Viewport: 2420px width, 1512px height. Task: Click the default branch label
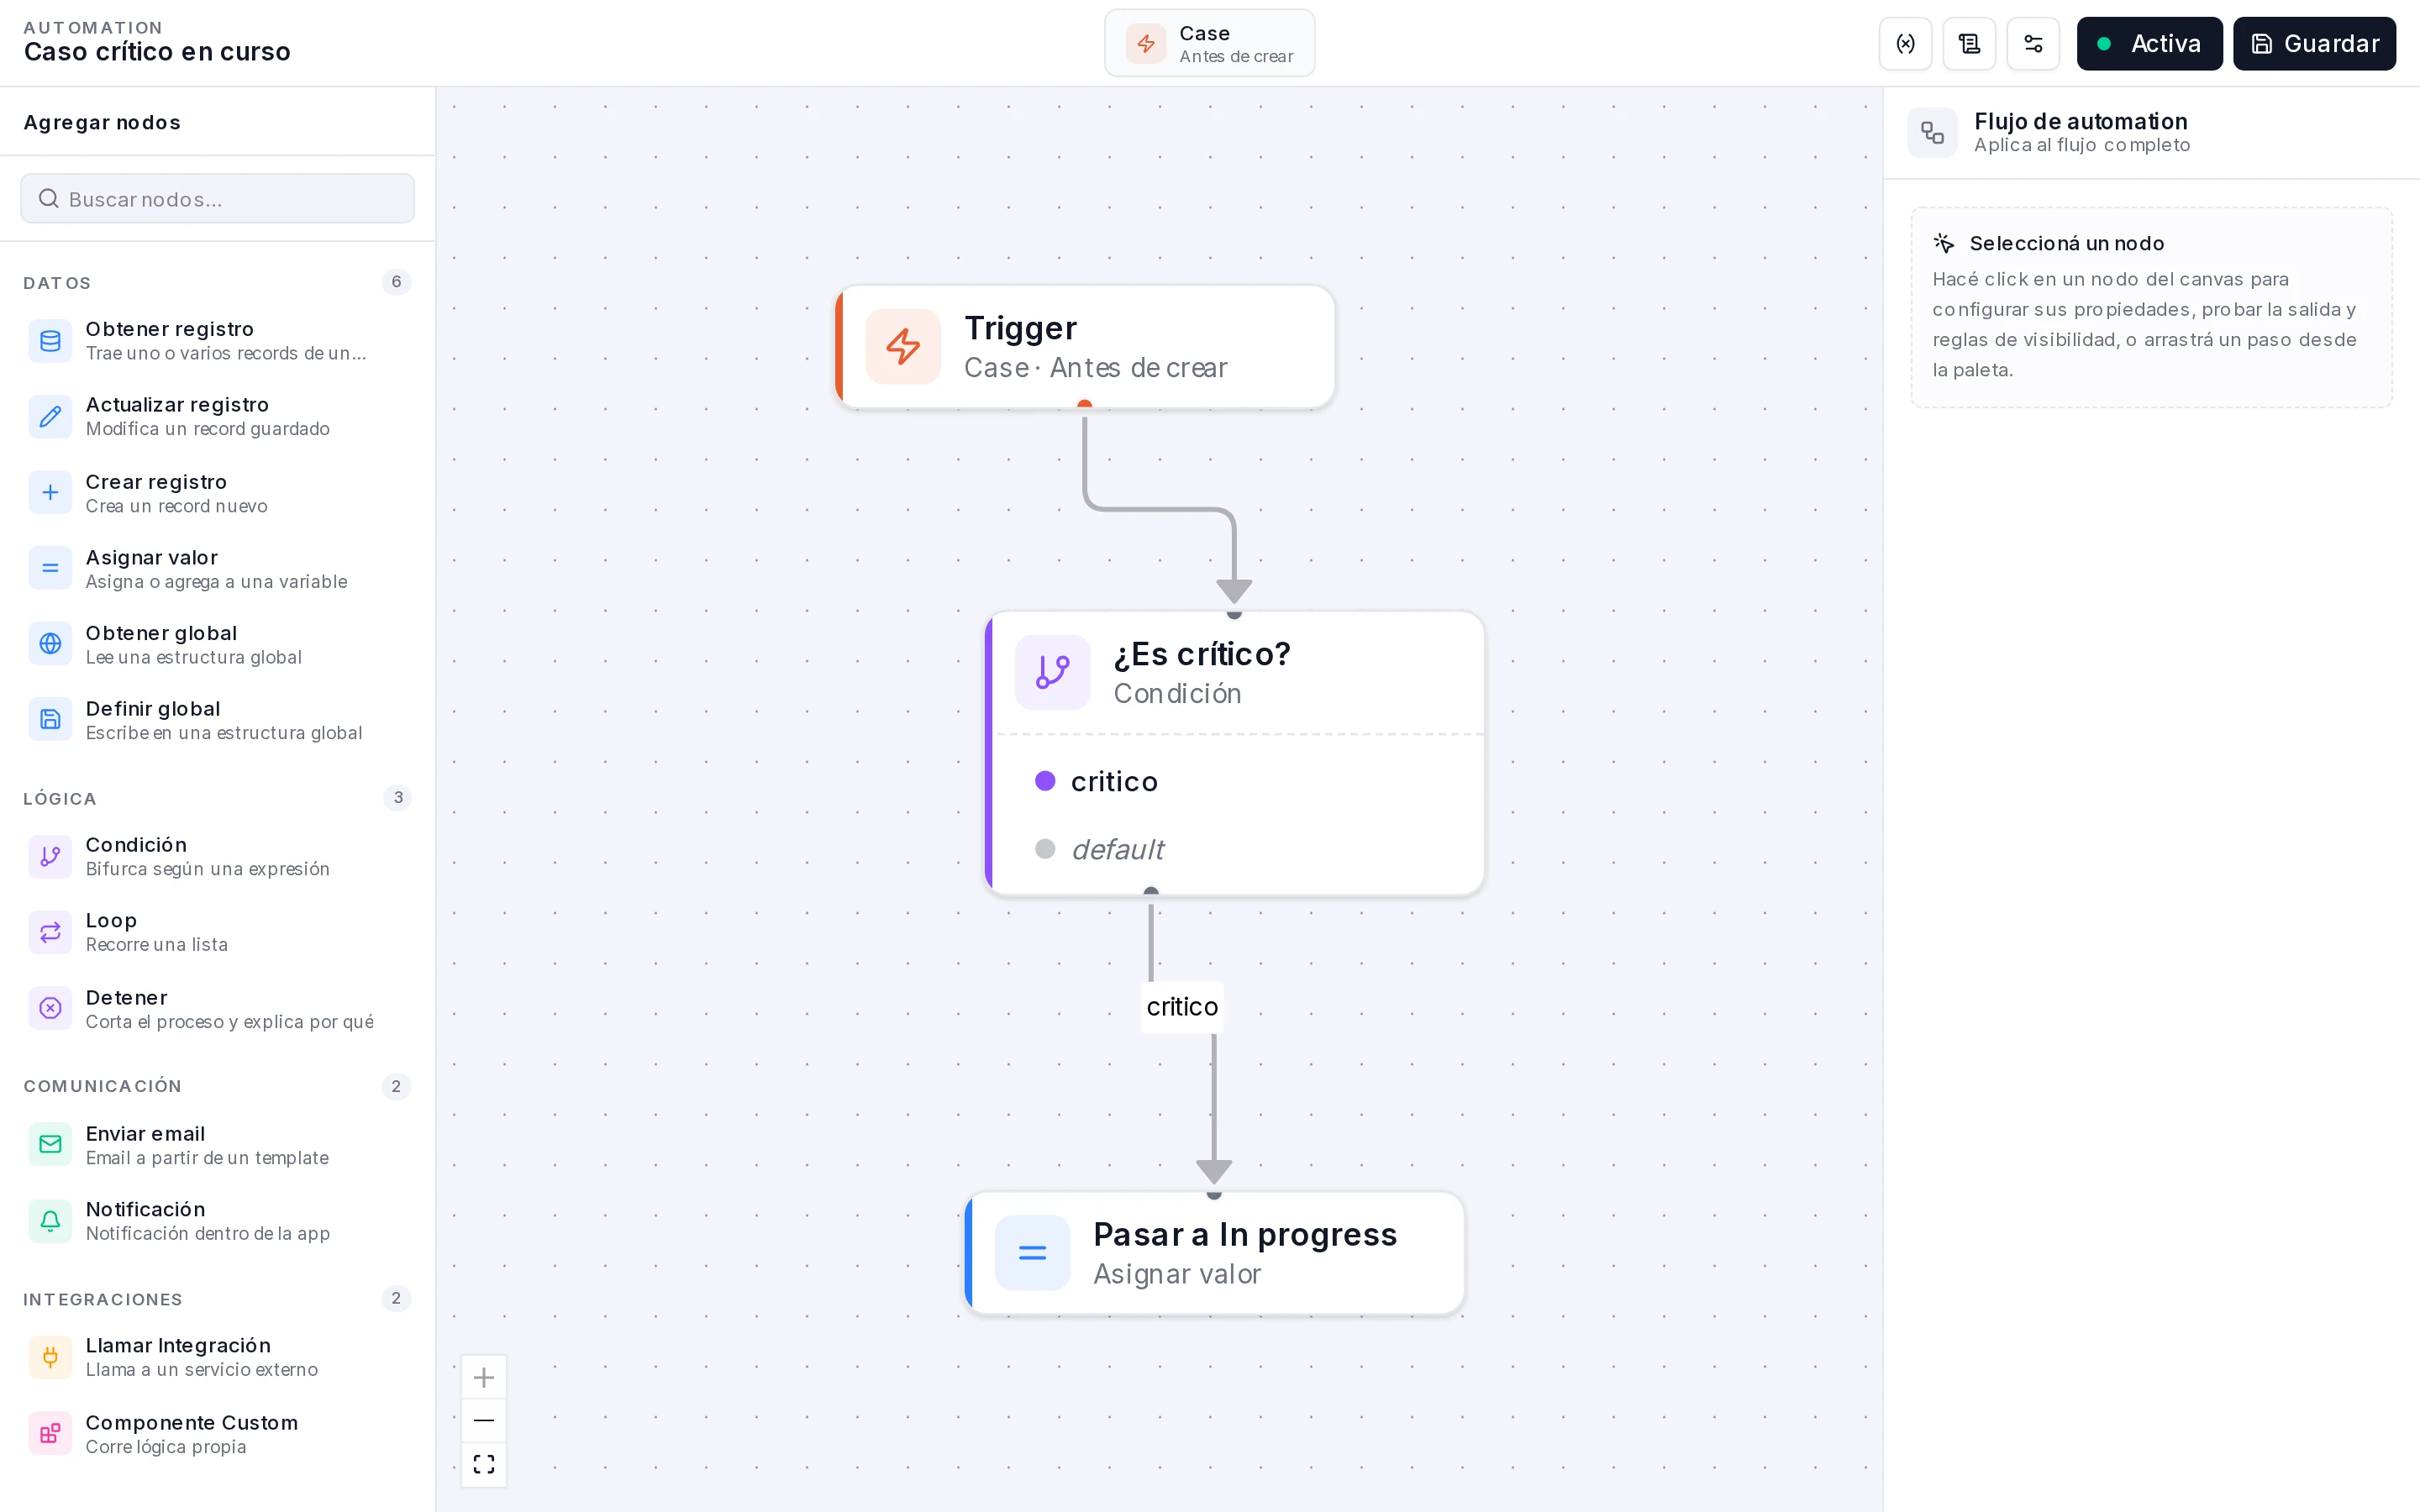pos(1118,850)
